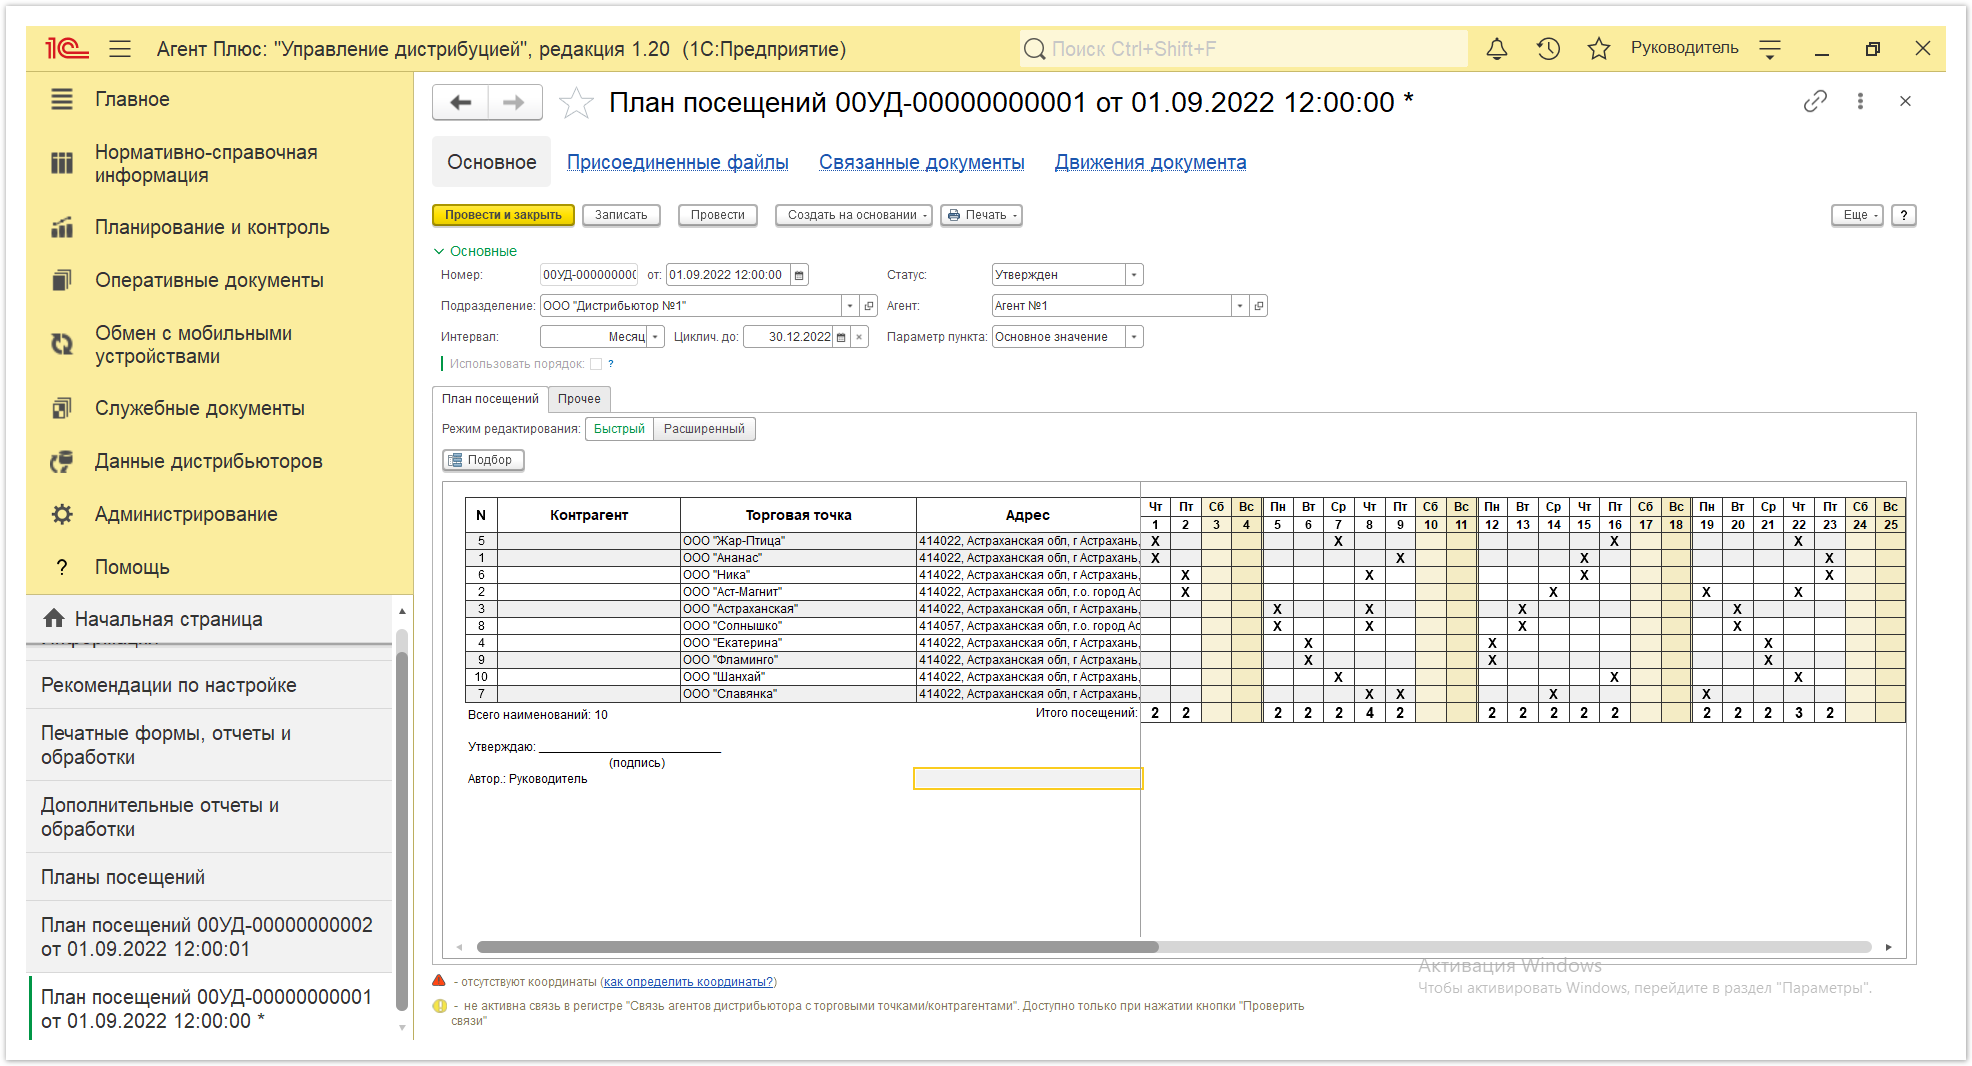
Task: Expand the Агент dropdown
Action: coord(1240,306)
